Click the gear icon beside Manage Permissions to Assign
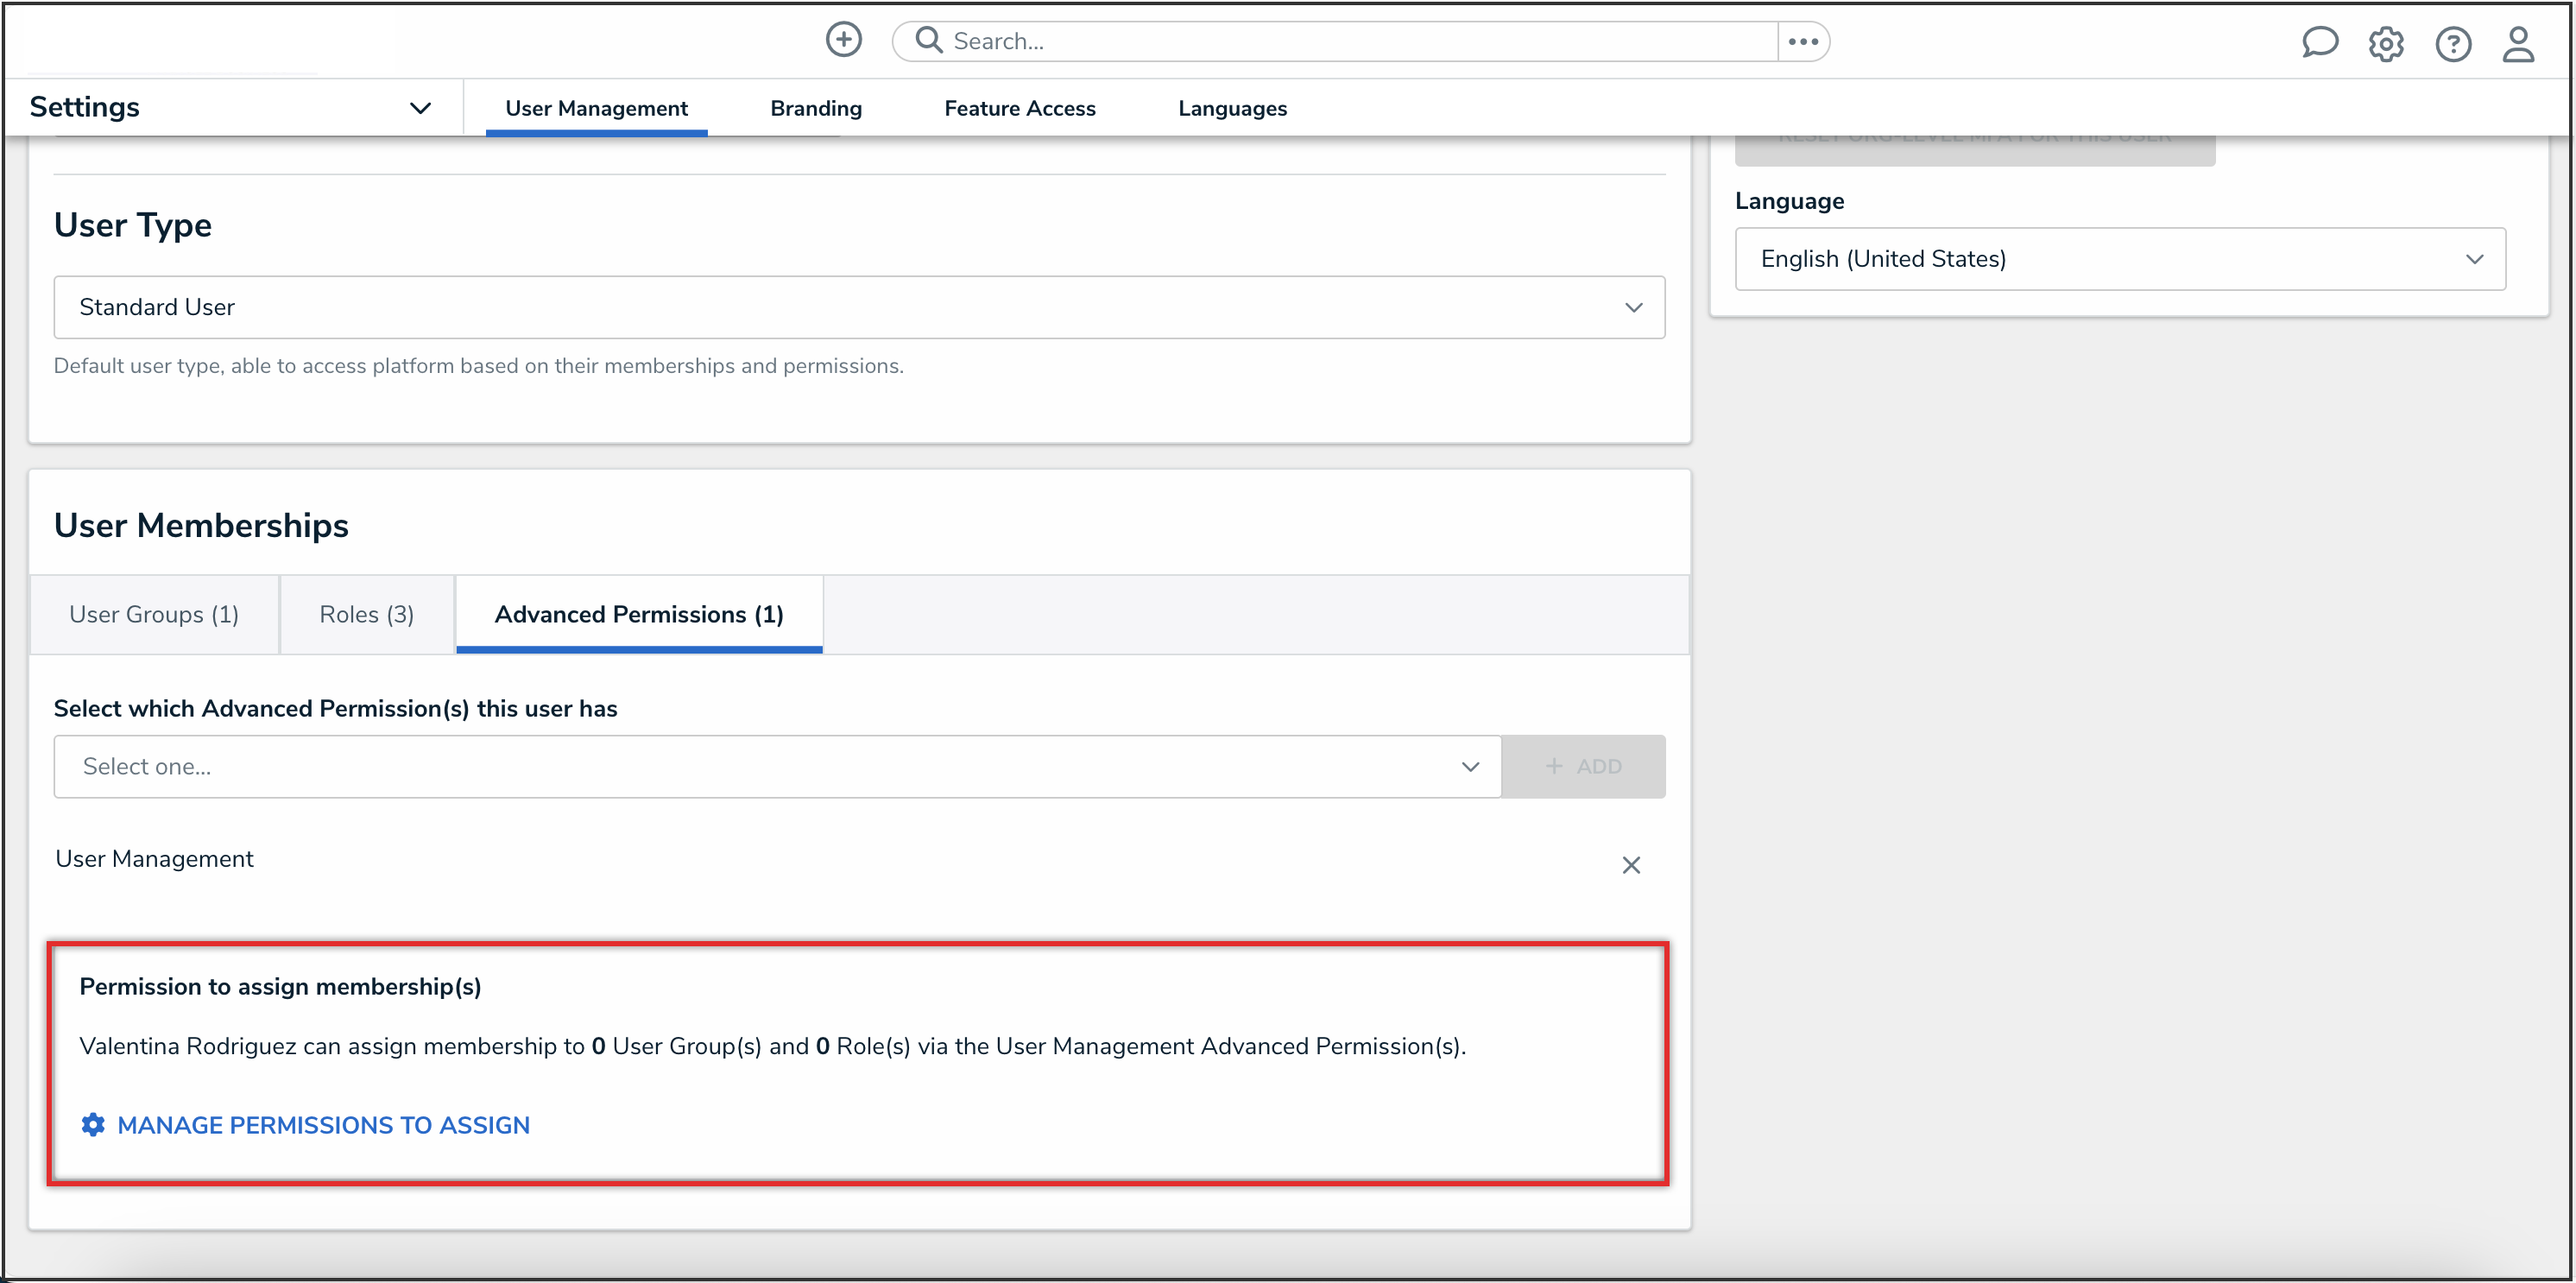 point(92,1124)
